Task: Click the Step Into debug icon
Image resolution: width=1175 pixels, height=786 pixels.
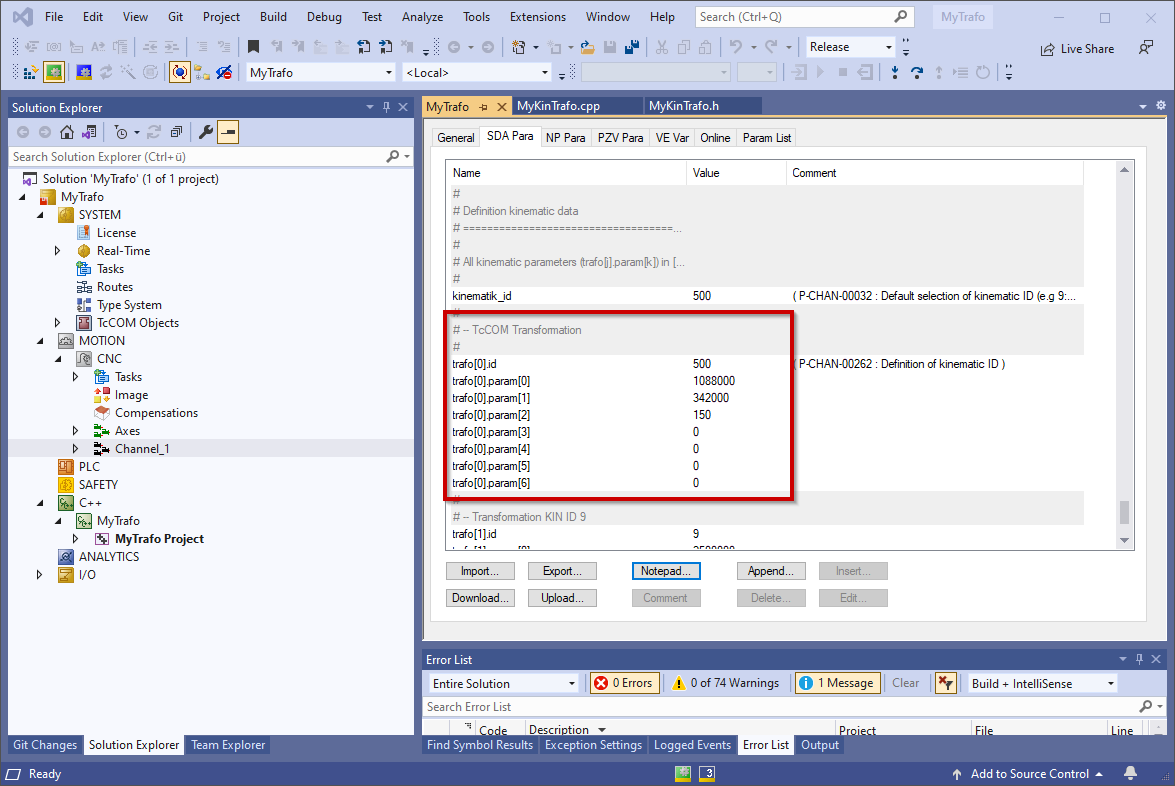Action: (895, 73)
